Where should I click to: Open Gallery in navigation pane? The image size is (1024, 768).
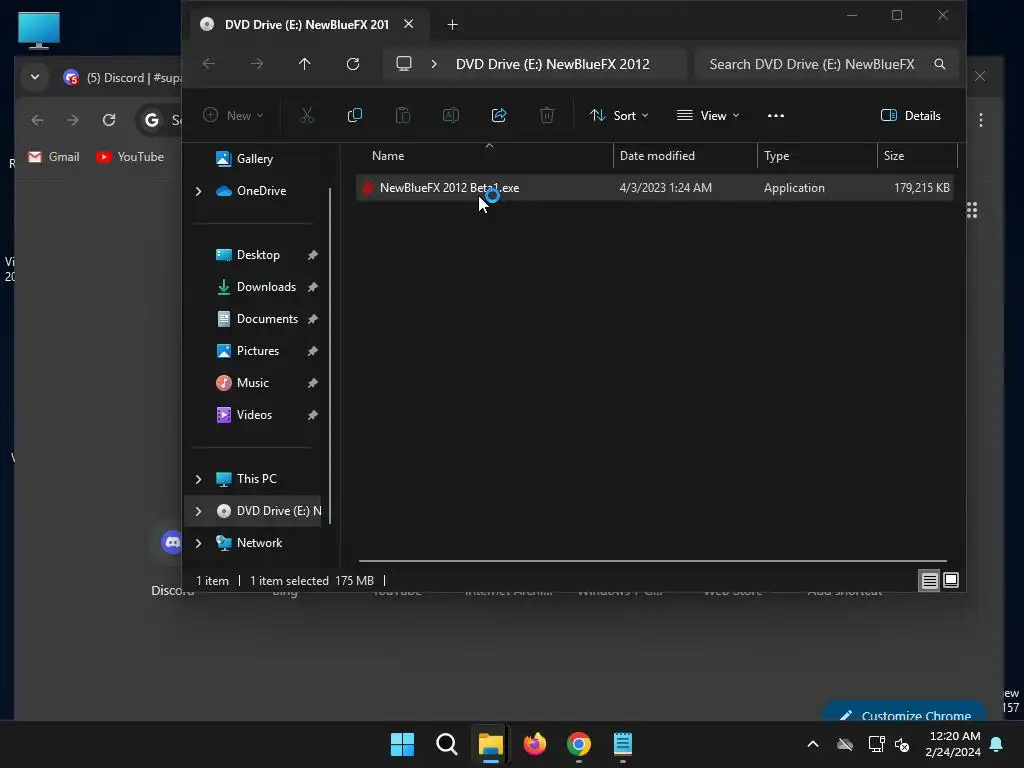[x=255, y=159]
